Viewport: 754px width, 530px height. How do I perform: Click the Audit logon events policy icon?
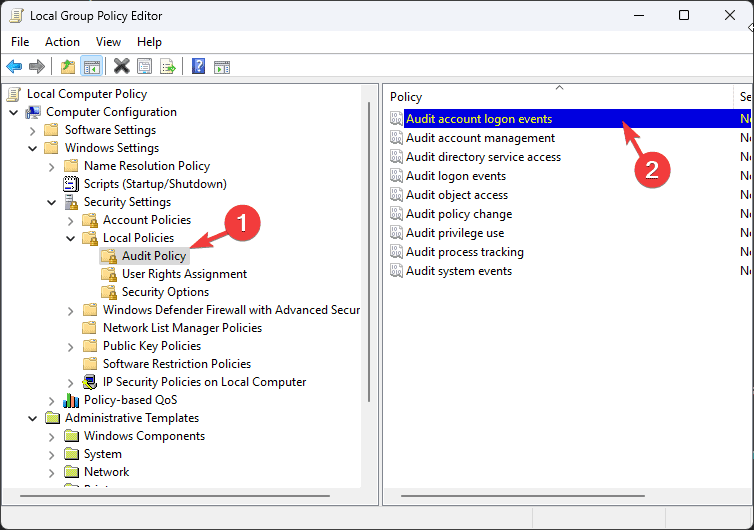coord(396,176)
